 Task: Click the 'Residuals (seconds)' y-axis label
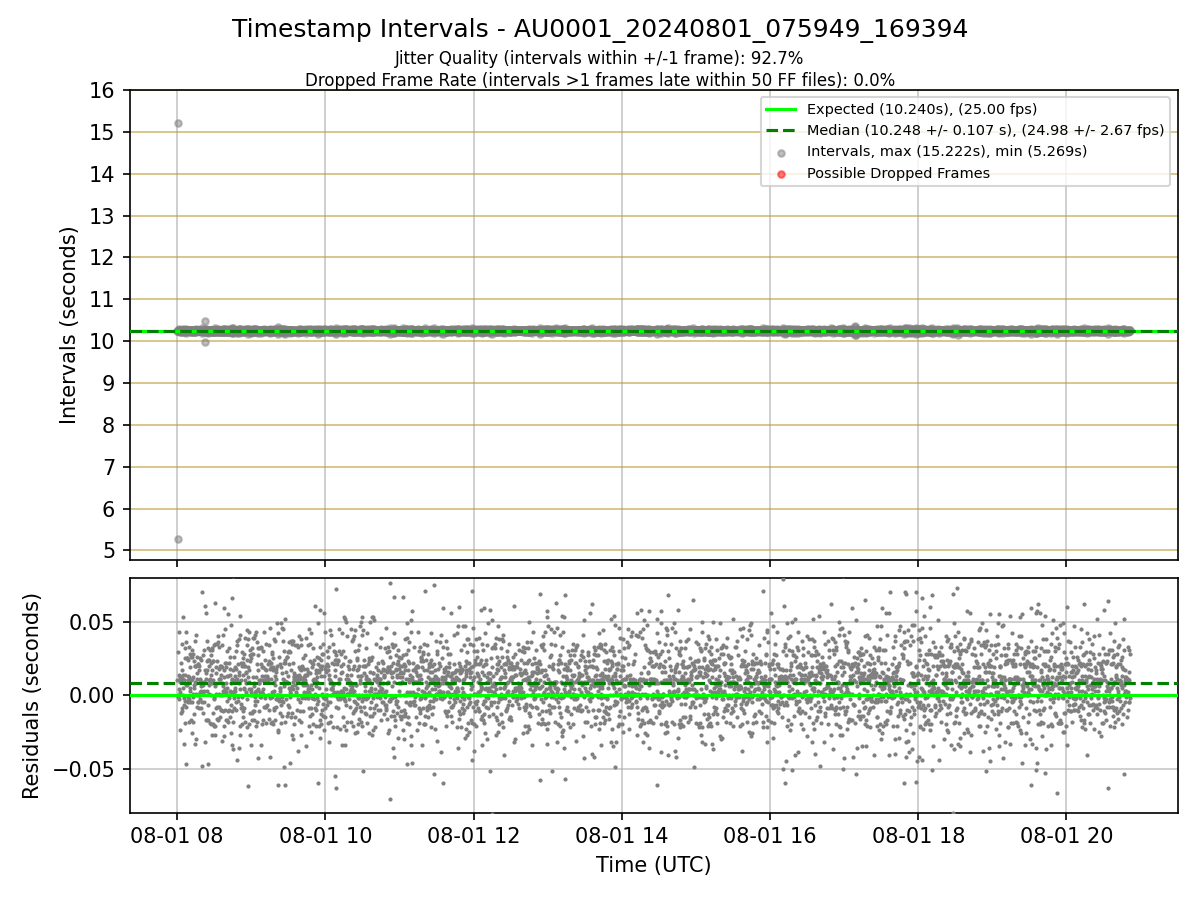(31, 696)
